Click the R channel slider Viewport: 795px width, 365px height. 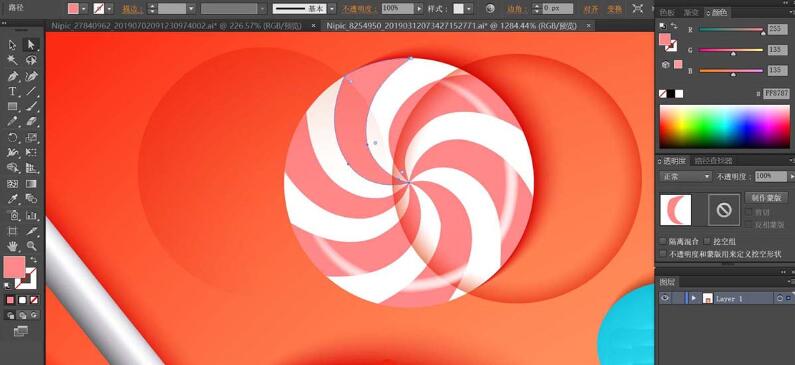[x=732, y=30]
